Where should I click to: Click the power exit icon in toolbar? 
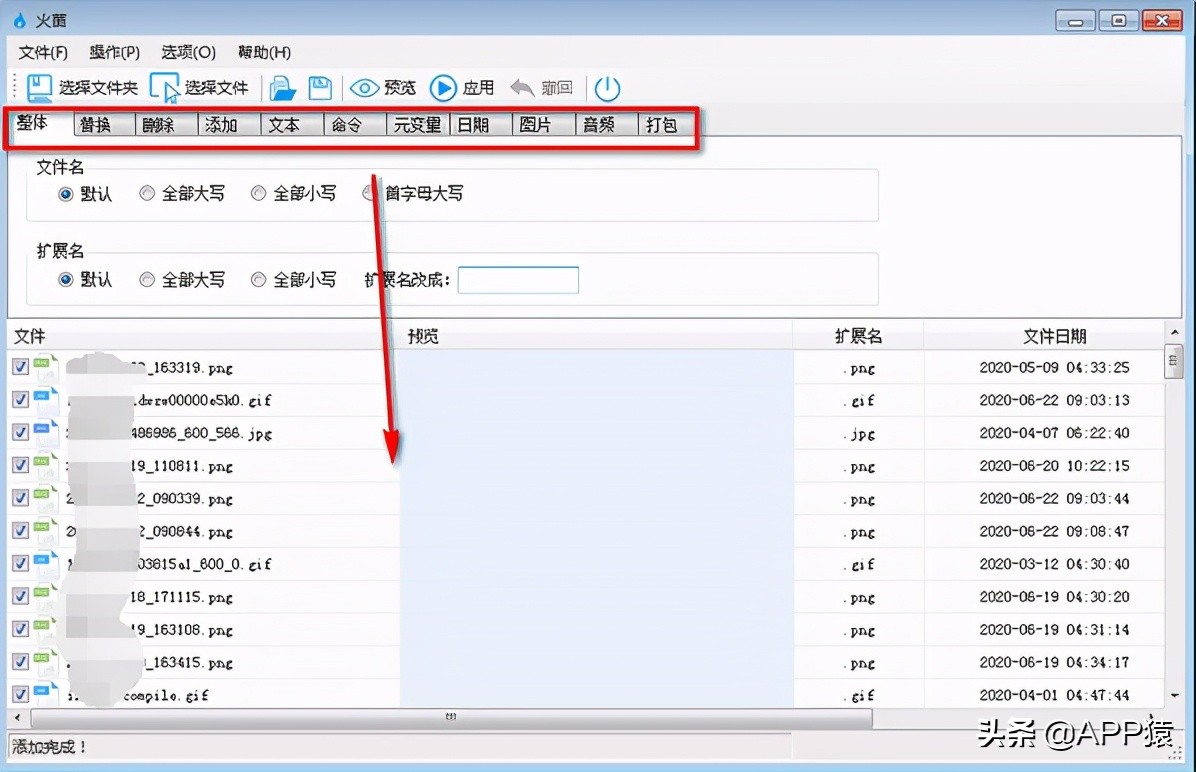point(607,88)
